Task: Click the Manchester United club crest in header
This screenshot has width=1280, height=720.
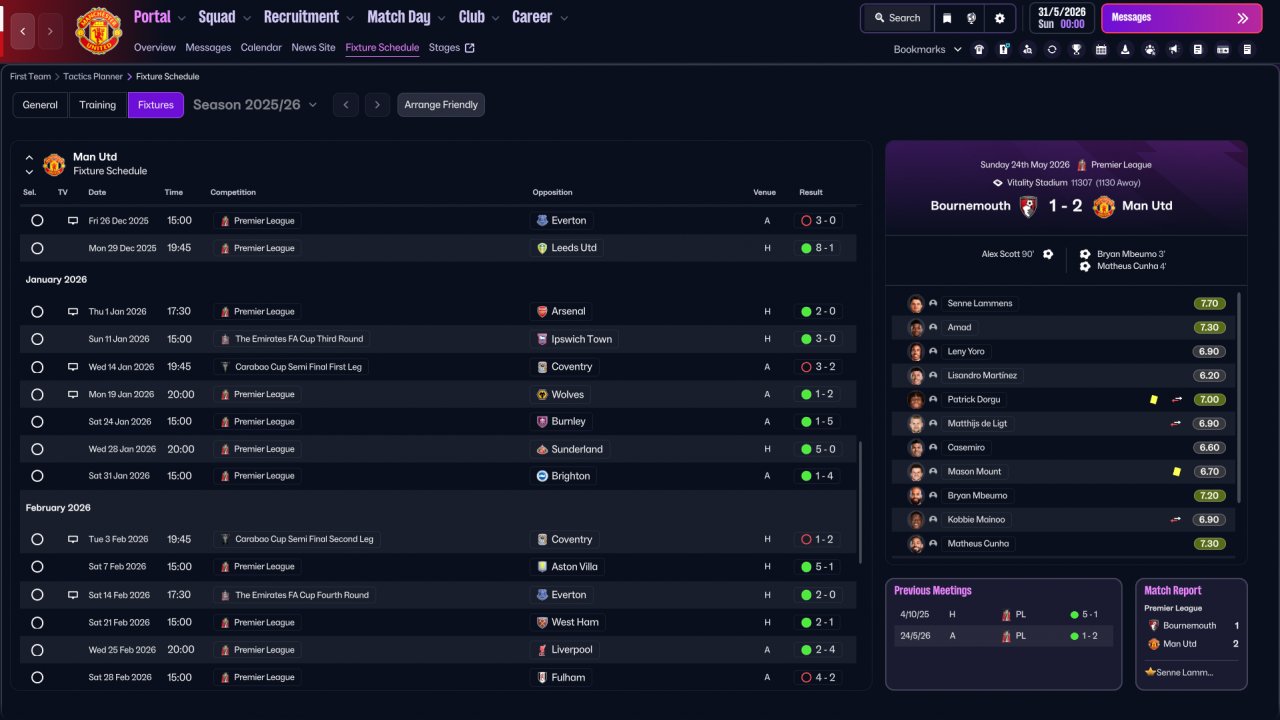Action: click(x=98, y=31)
